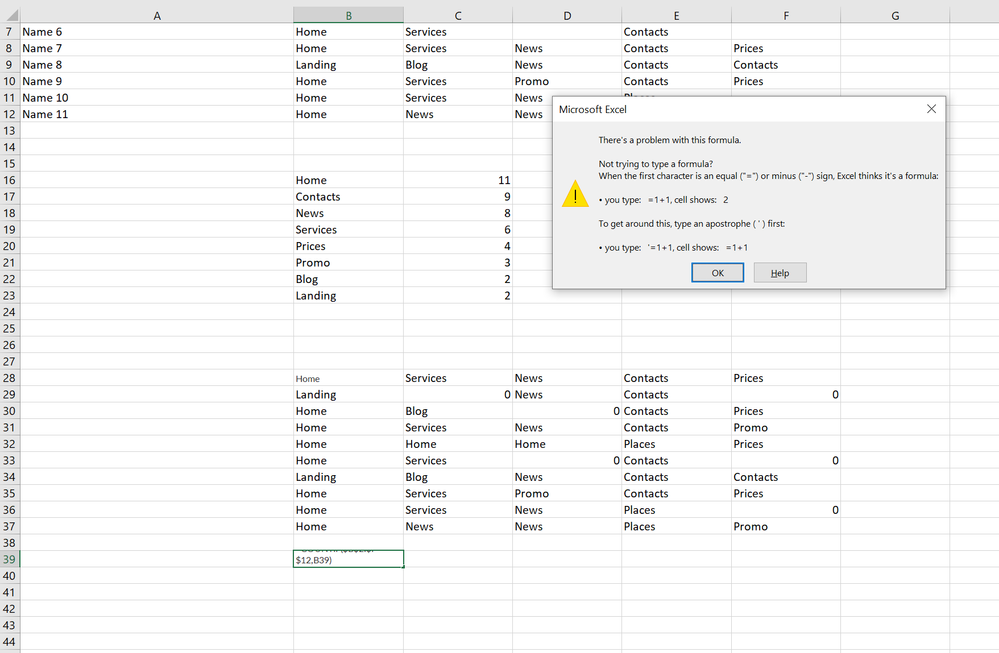Screen dimensions: 999x653
Task: Select Blog cell in row 30
Action: pyautogui.click(x=458, y=412)
